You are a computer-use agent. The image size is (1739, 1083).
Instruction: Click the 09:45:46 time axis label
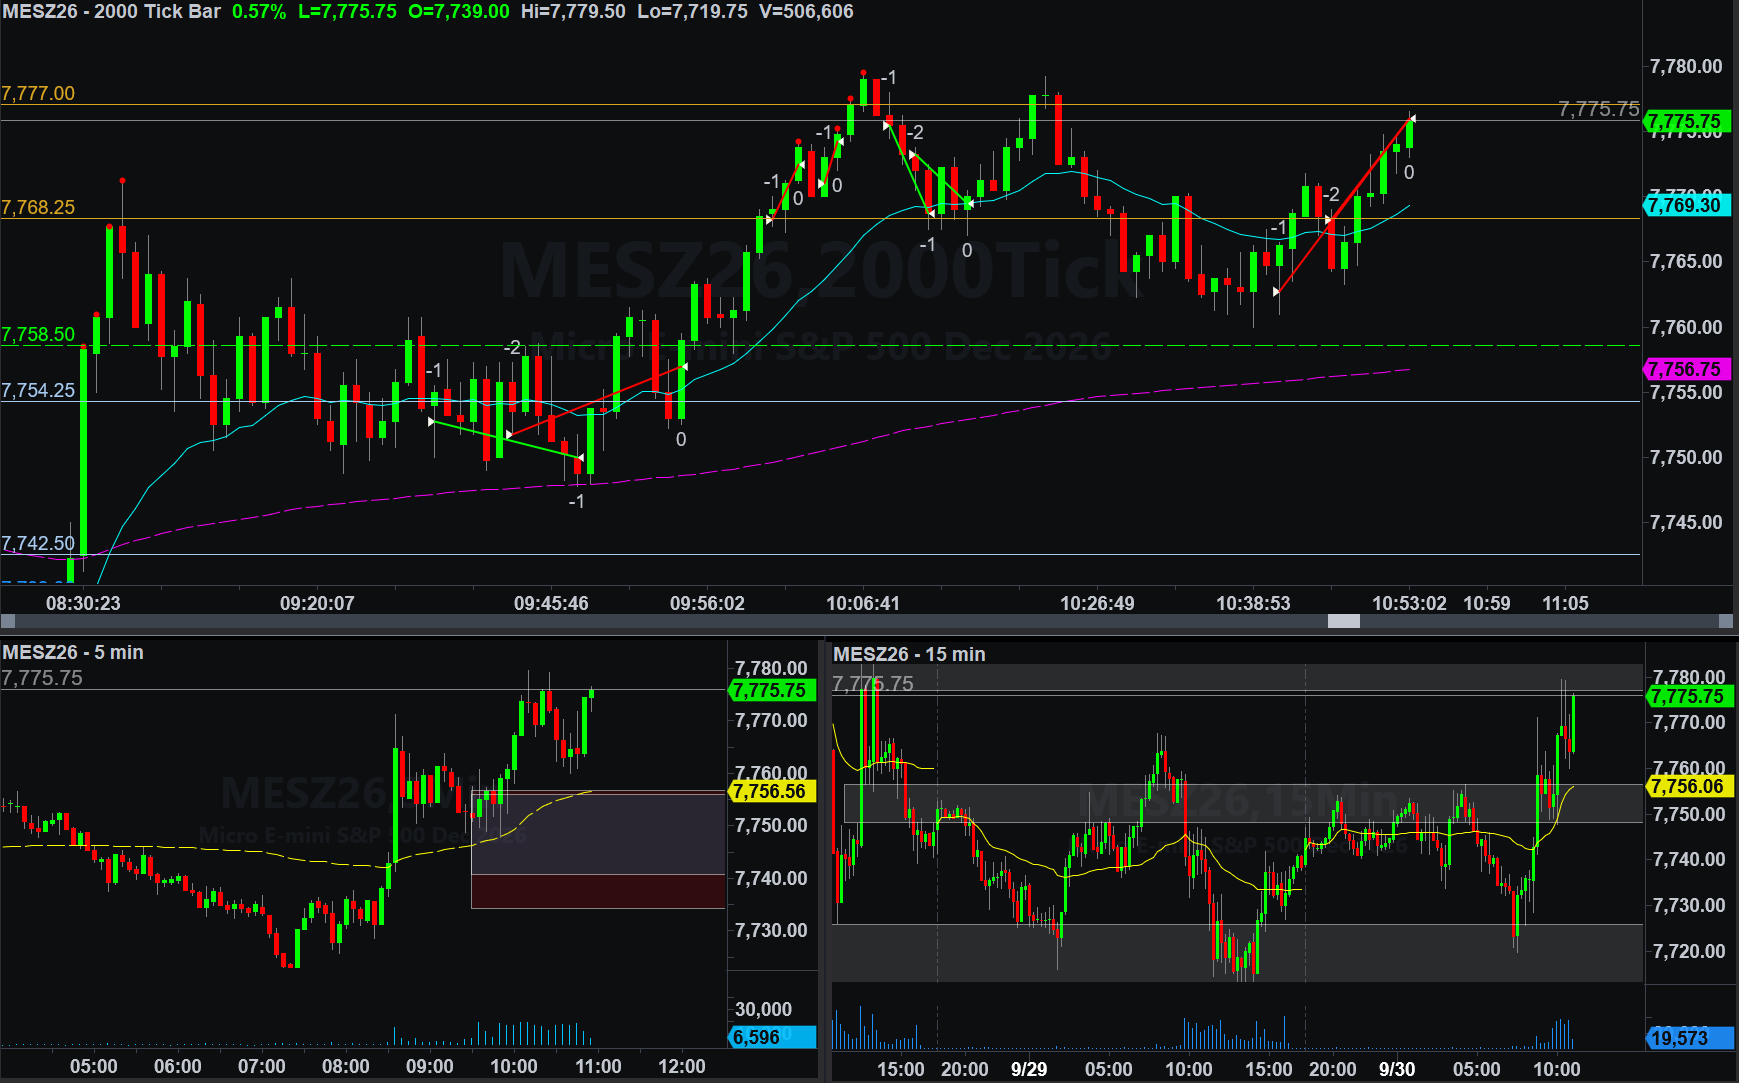551,603
